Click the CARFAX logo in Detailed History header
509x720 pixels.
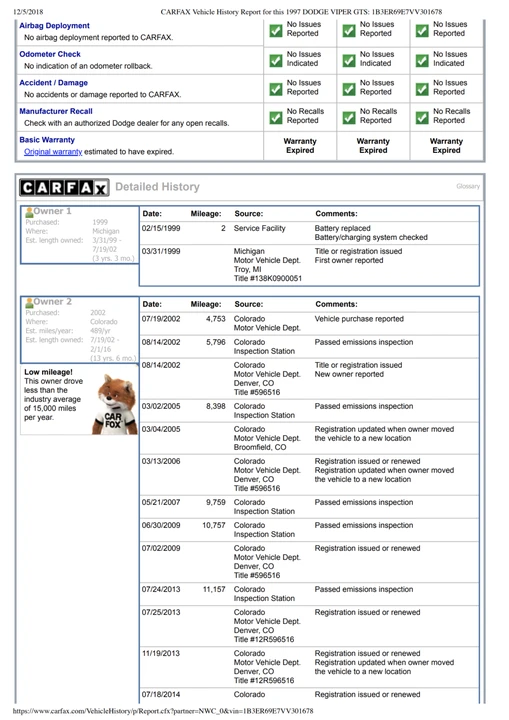[x=64, y=187]
